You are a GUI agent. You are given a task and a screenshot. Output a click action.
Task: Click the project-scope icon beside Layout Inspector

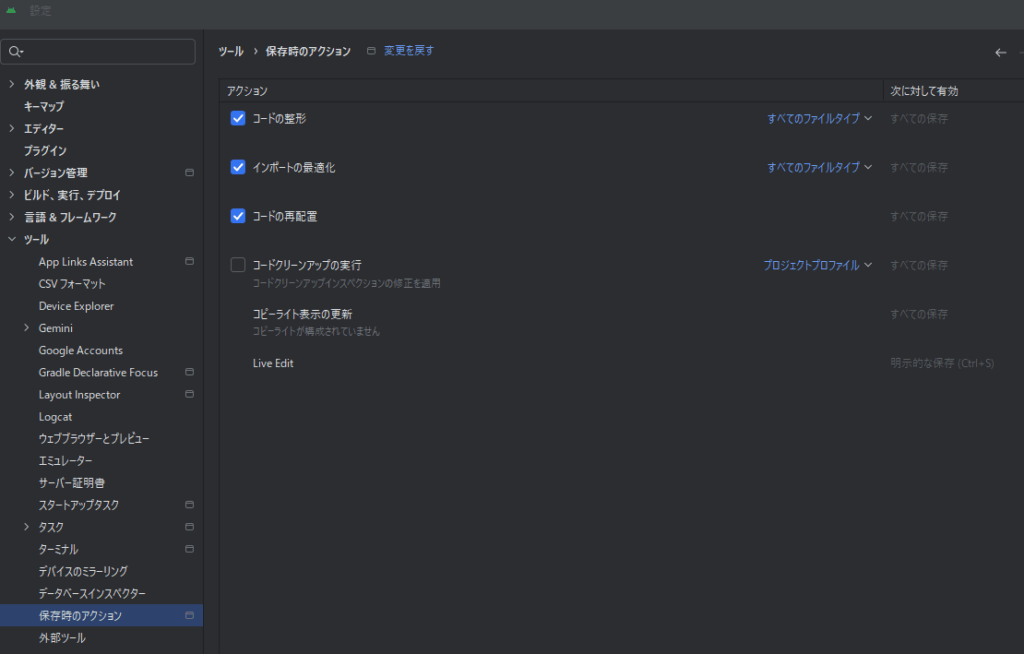pyautogui.click(x=189, y=395)
